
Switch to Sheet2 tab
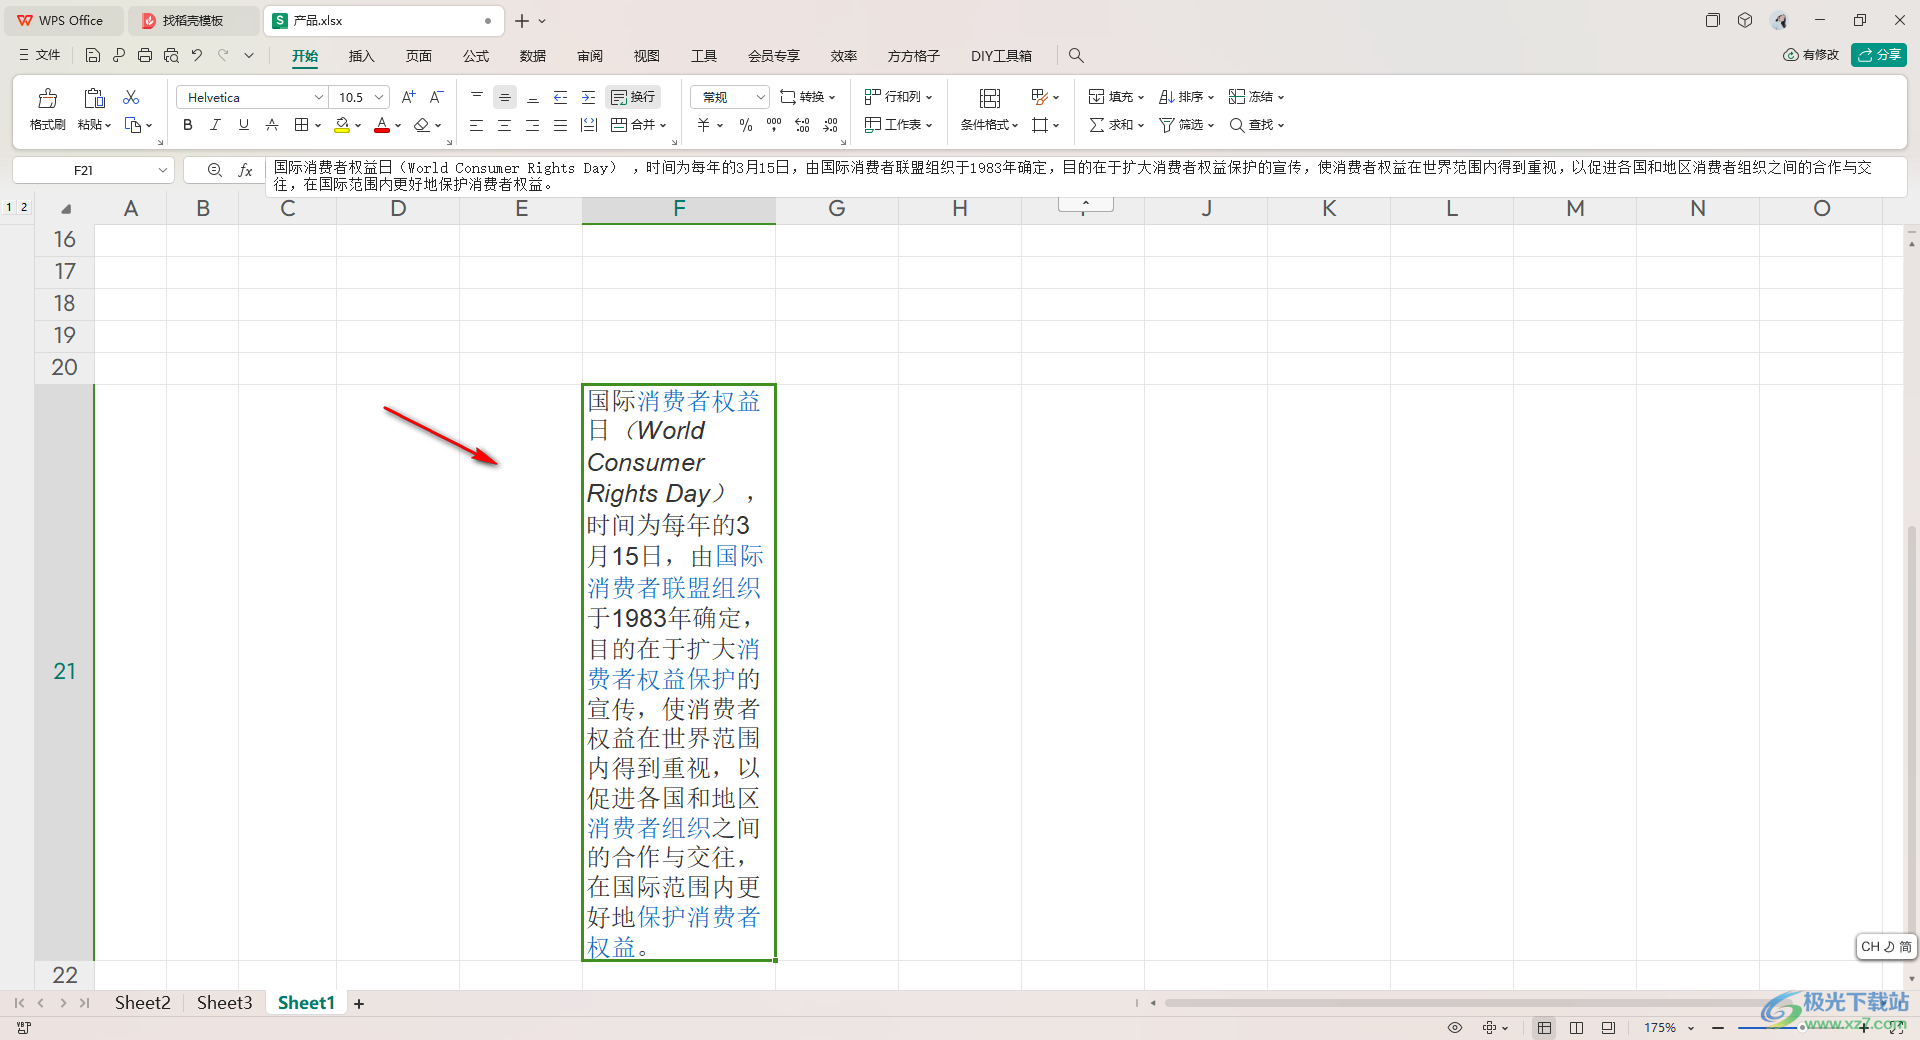click(x=142, y=1003)
